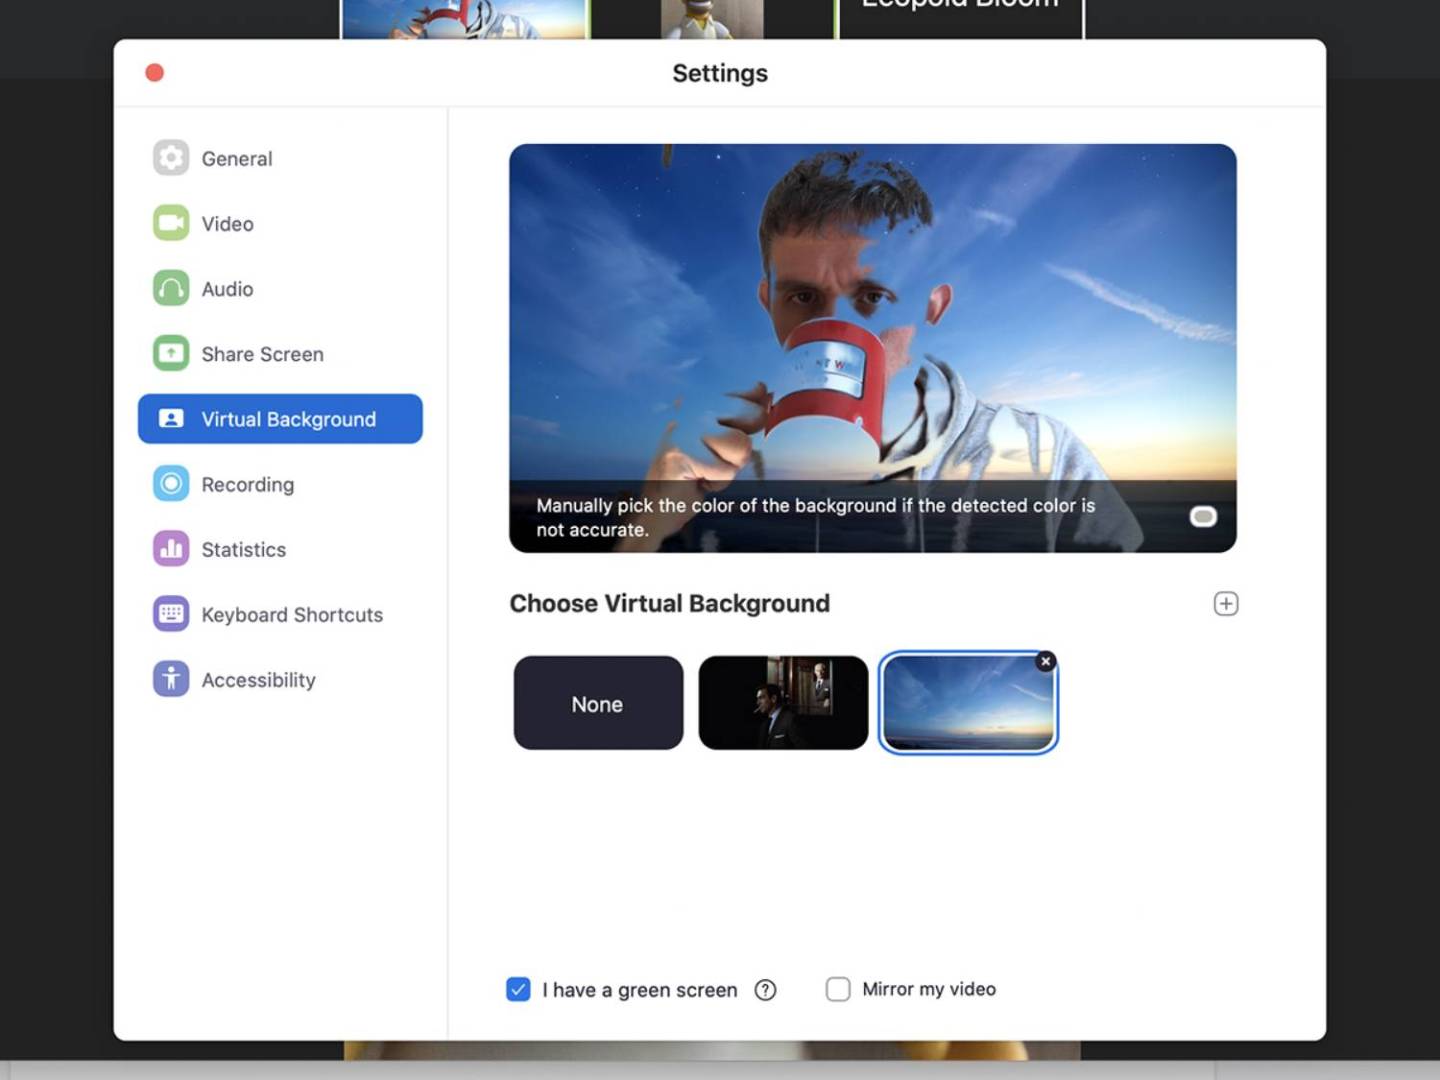The height and width of the screenshot is (1080, 1440).
Task: Flip the small toggle on the video preview
Action: coord(1203,516)
